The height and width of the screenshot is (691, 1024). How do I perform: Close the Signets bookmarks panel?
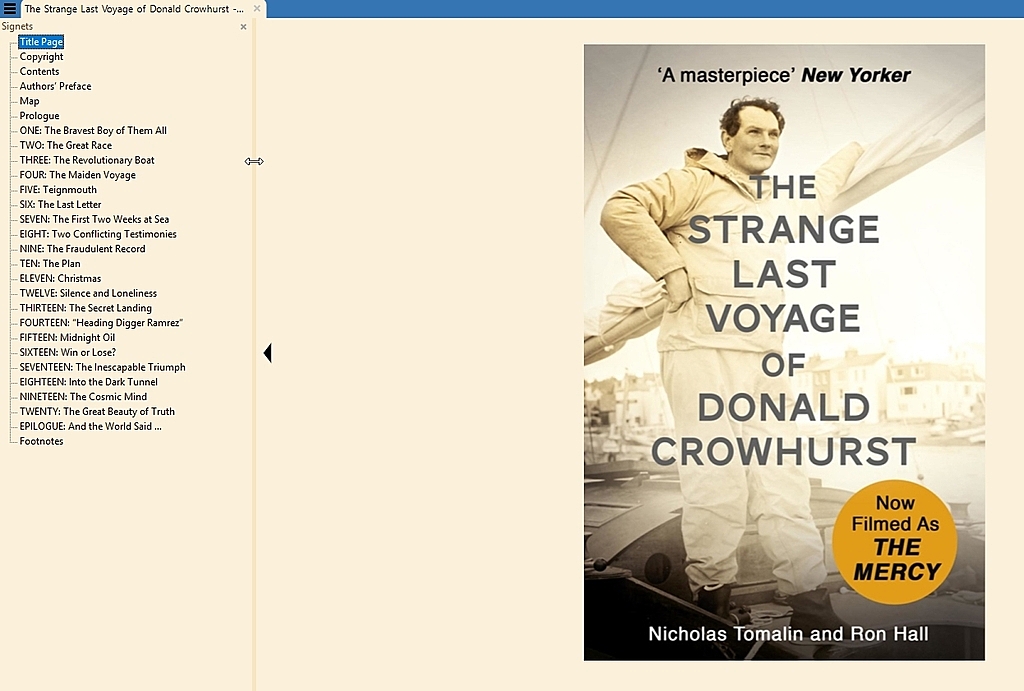point(244,27)
